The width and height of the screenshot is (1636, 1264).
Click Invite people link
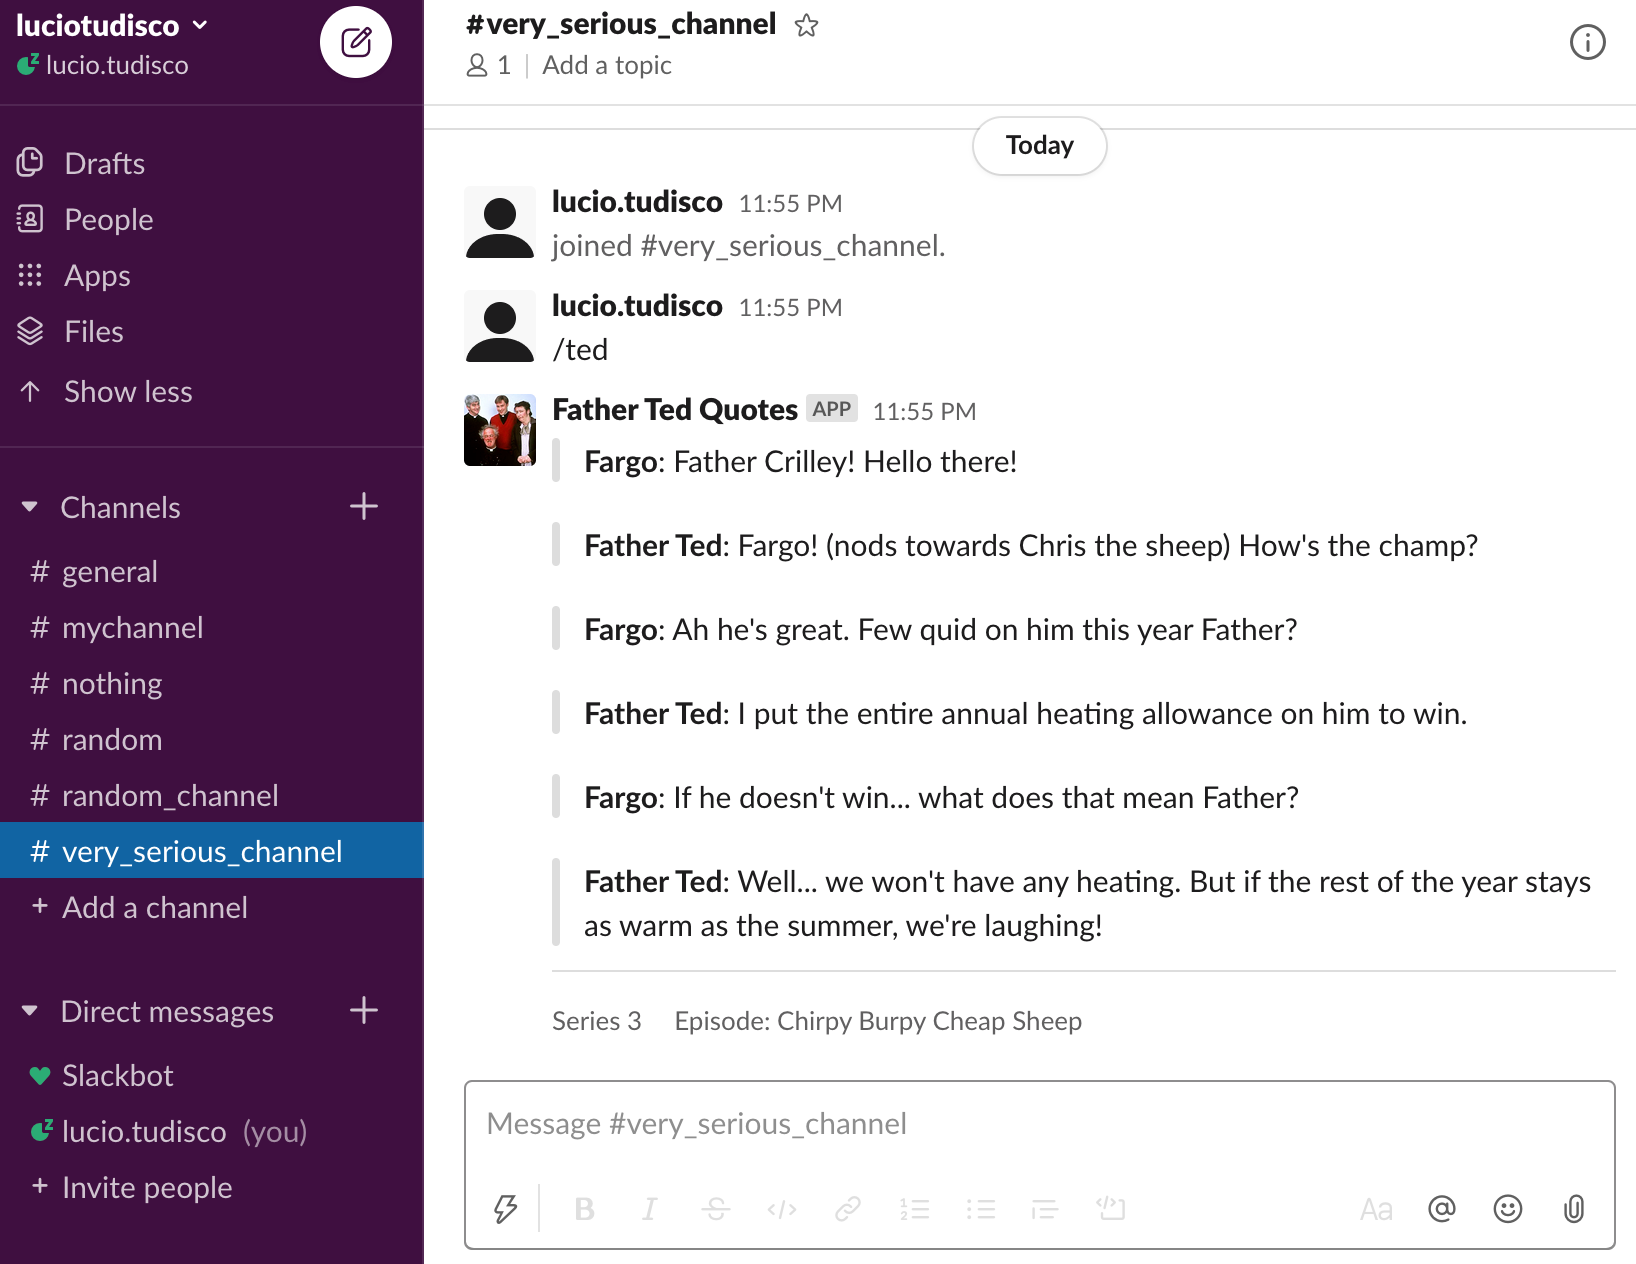(x=147, y=1187)
